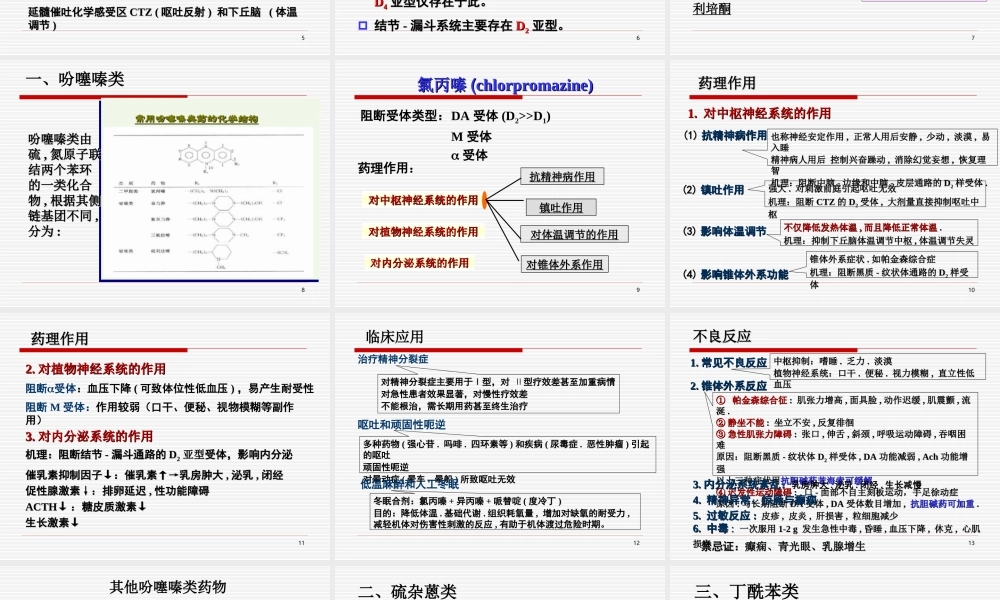This screenshot has height=600, width=1000.
Task: Select the line starting 阻断α受体
Action: (x=170, y=388)
